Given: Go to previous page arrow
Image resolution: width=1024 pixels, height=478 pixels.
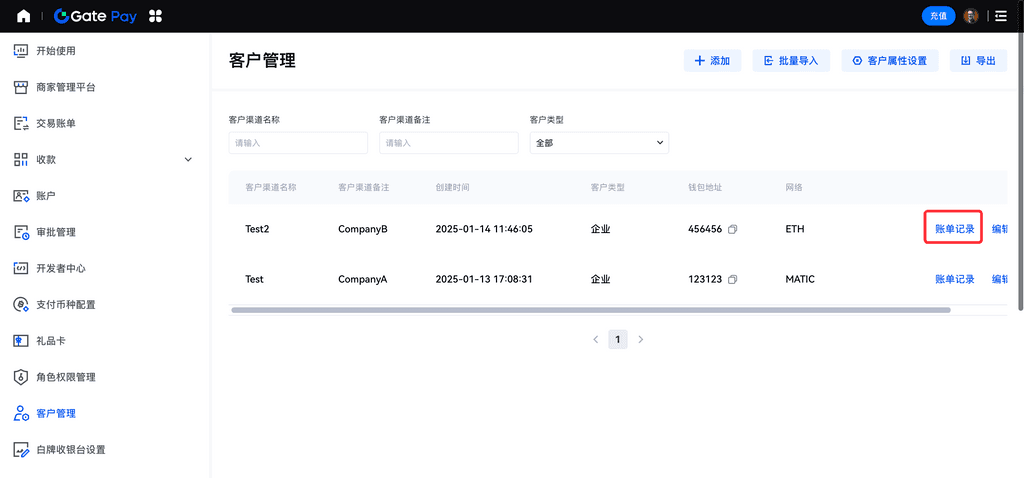Looking at the screenshot, I should click(596, 340).
